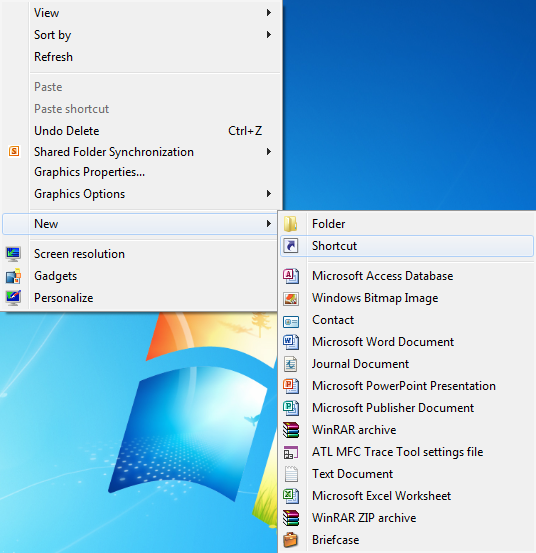Click the WinRAR archive books icon
The image size is (536, 553).
click(291, 430)
